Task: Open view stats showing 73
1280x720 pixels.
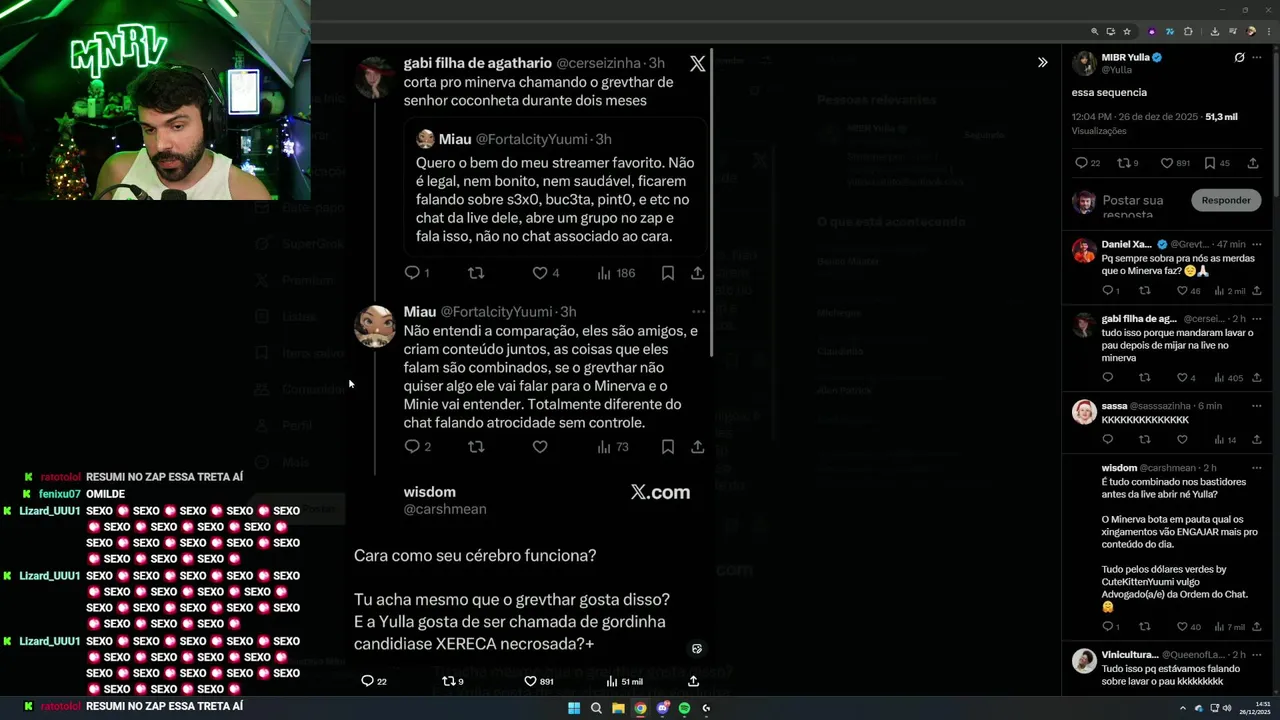Action: click(612, 447)
